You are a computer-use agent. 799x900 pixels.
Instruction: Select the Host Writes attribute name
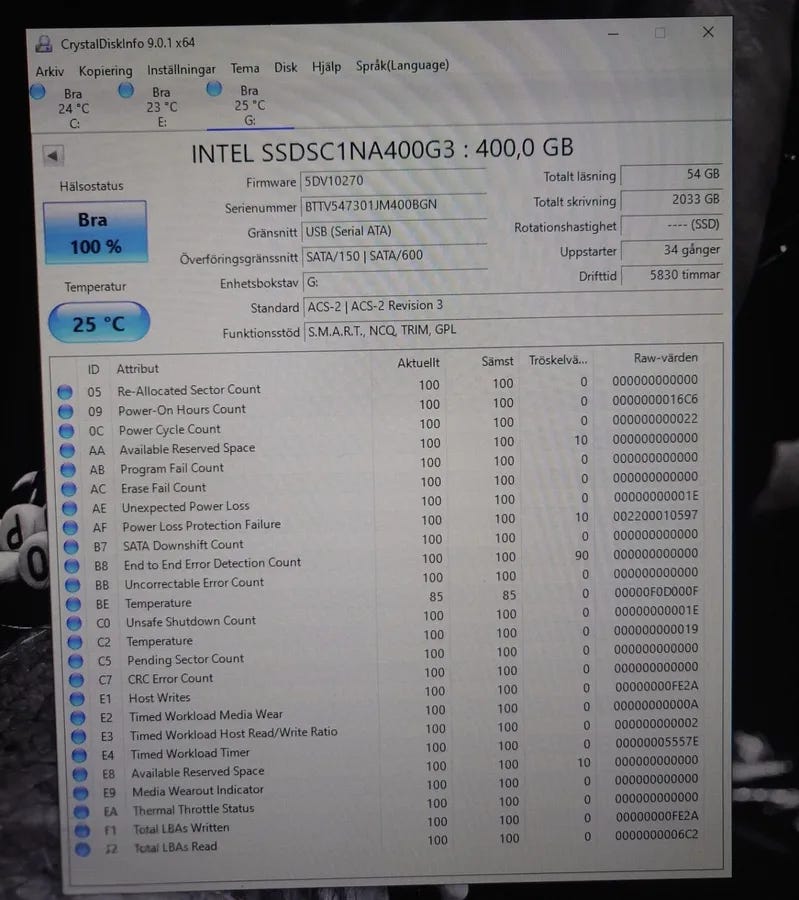pyautogui.click(x=160, y=697)
